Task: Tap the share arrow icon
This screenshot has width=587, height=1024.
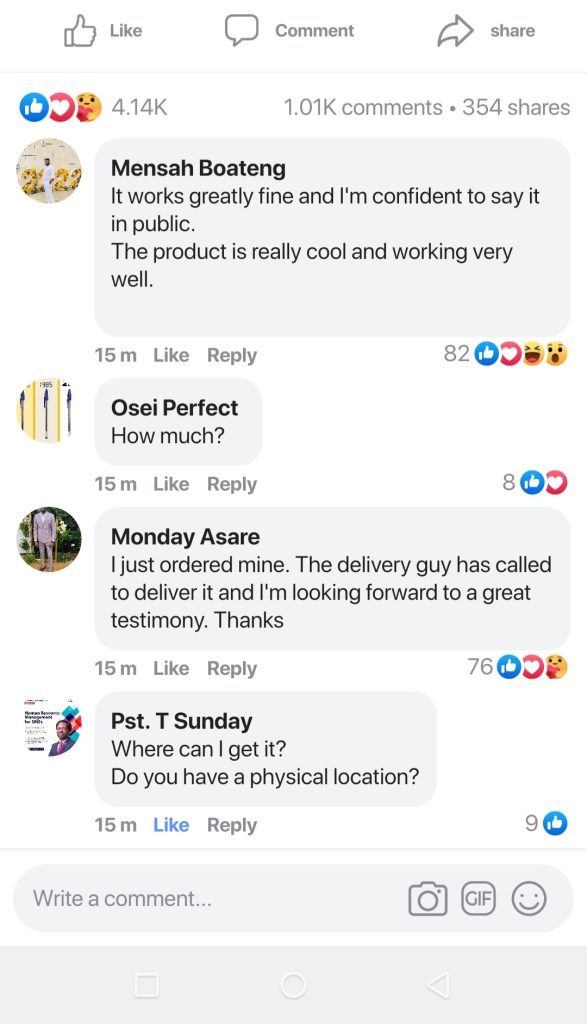Action: 455,31
